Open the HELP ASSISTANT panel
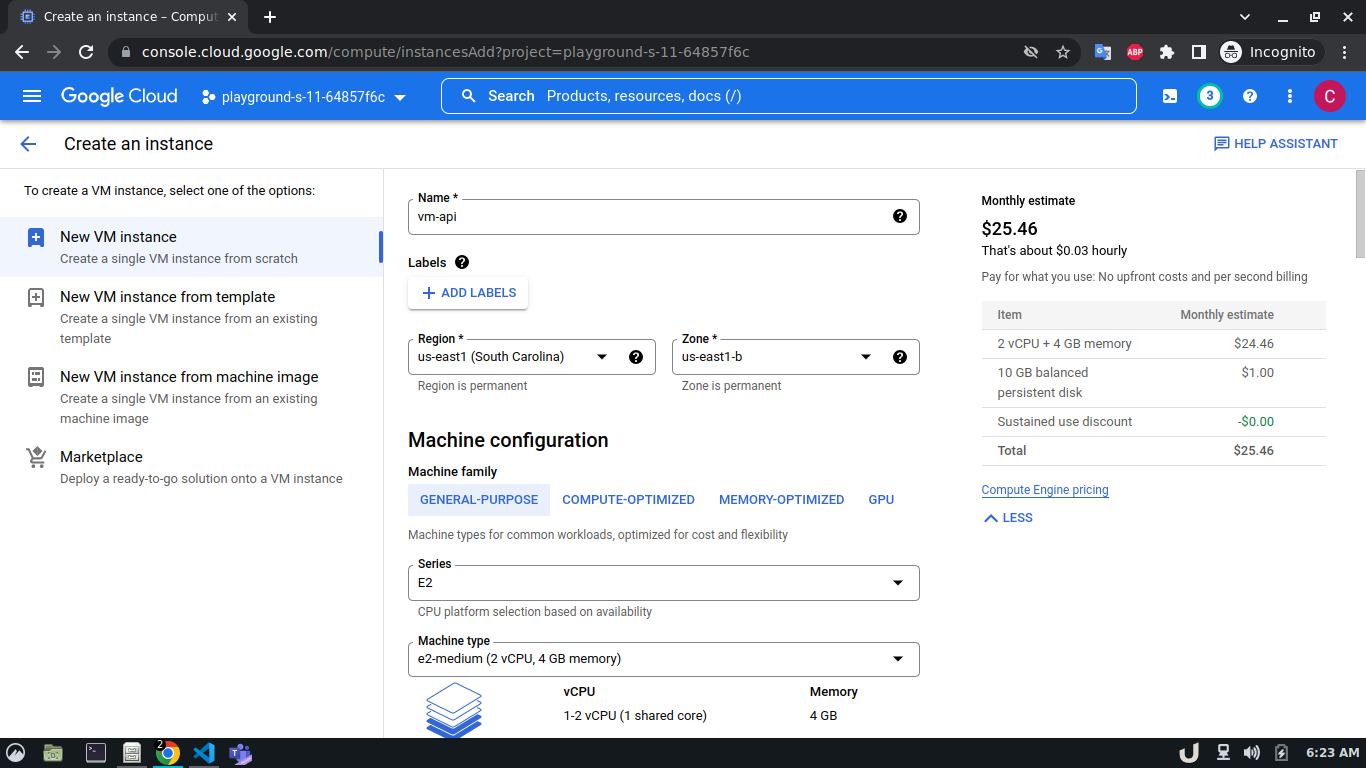Image resolution: width=1366 pixels, height=768 pixels. 1276,144
